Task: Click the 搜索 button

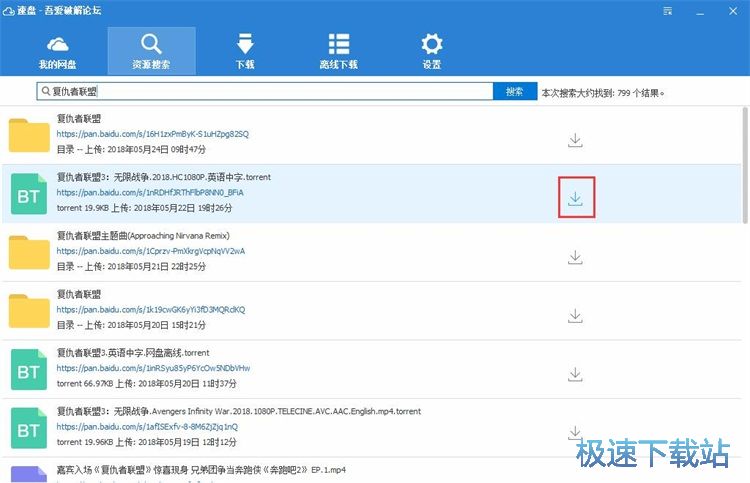Action: click(x=515, y=91)
